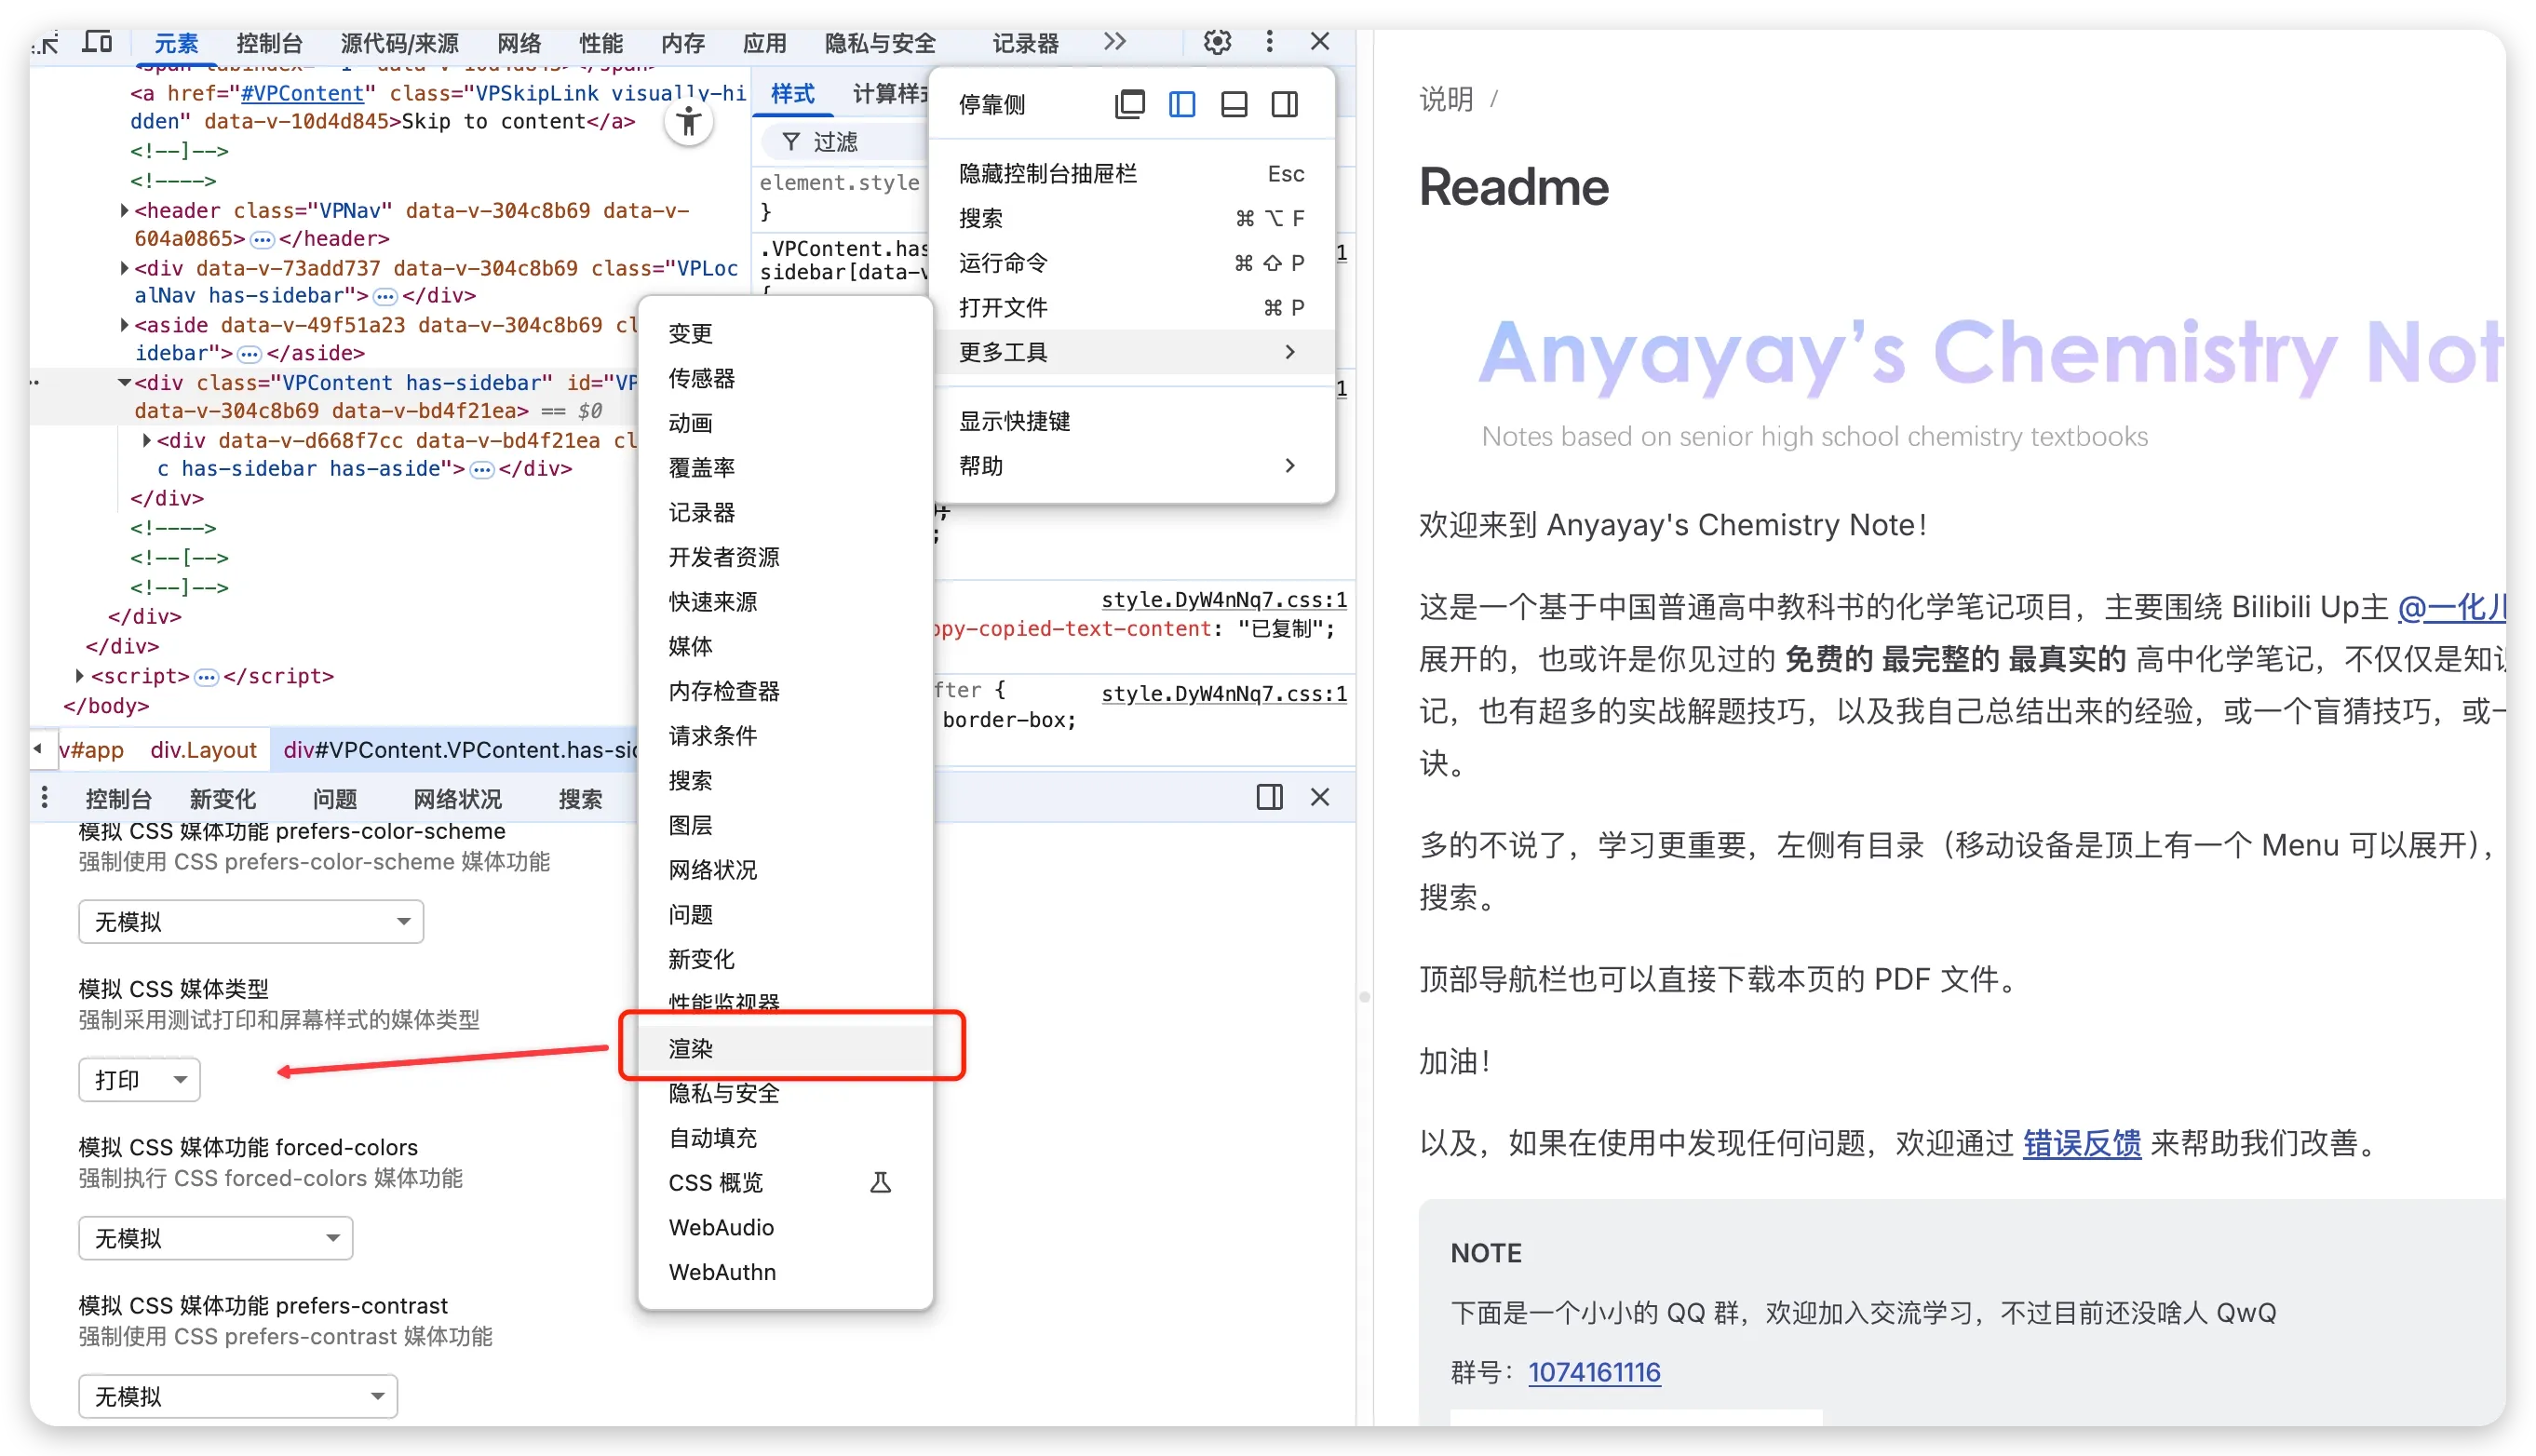
Task: Select 渲染 from the more tools menu
Action: [x=691, y=1048]
